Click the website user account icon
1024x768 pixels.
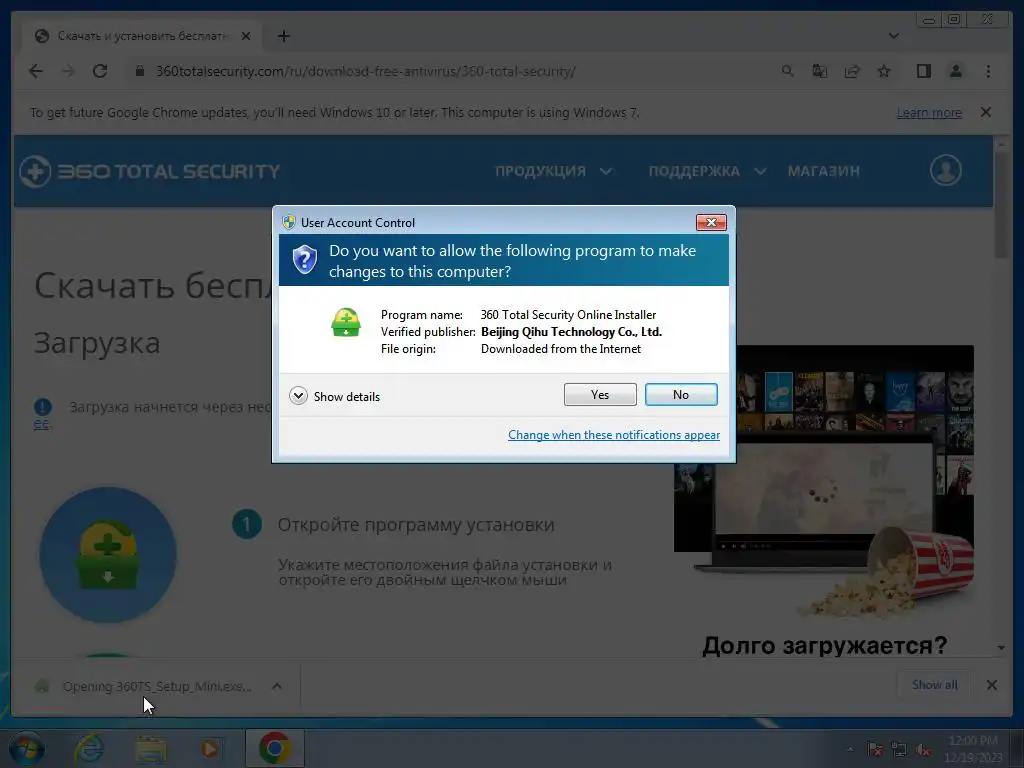tap(945, 170)
